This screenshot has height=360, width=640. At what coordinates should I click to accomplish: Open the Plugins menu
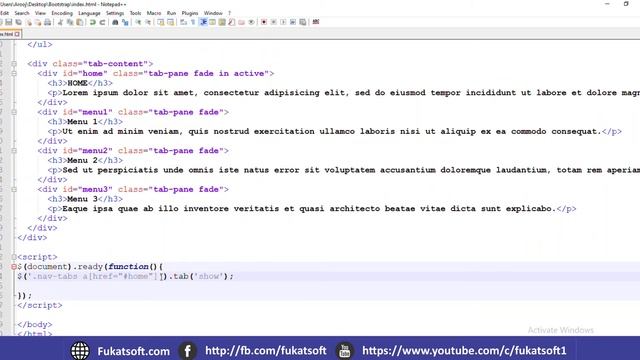point(190,13)
